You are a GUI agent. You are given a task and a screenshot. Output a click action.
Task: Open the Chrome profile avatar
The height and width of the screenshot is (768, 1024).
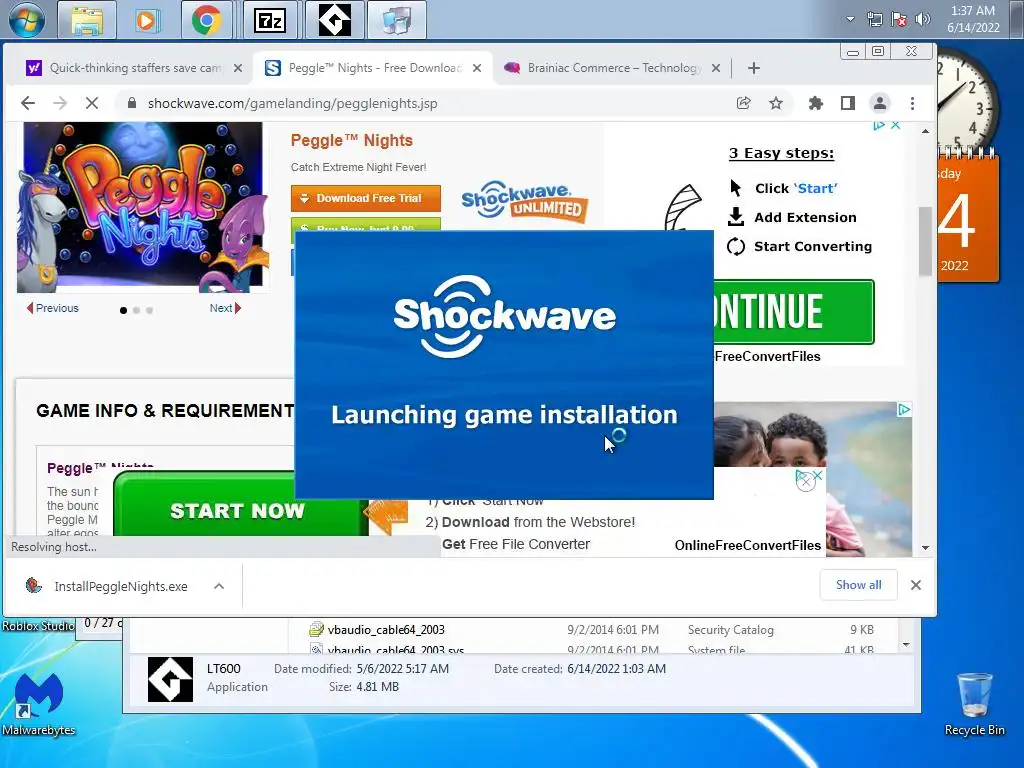point(880,103)
